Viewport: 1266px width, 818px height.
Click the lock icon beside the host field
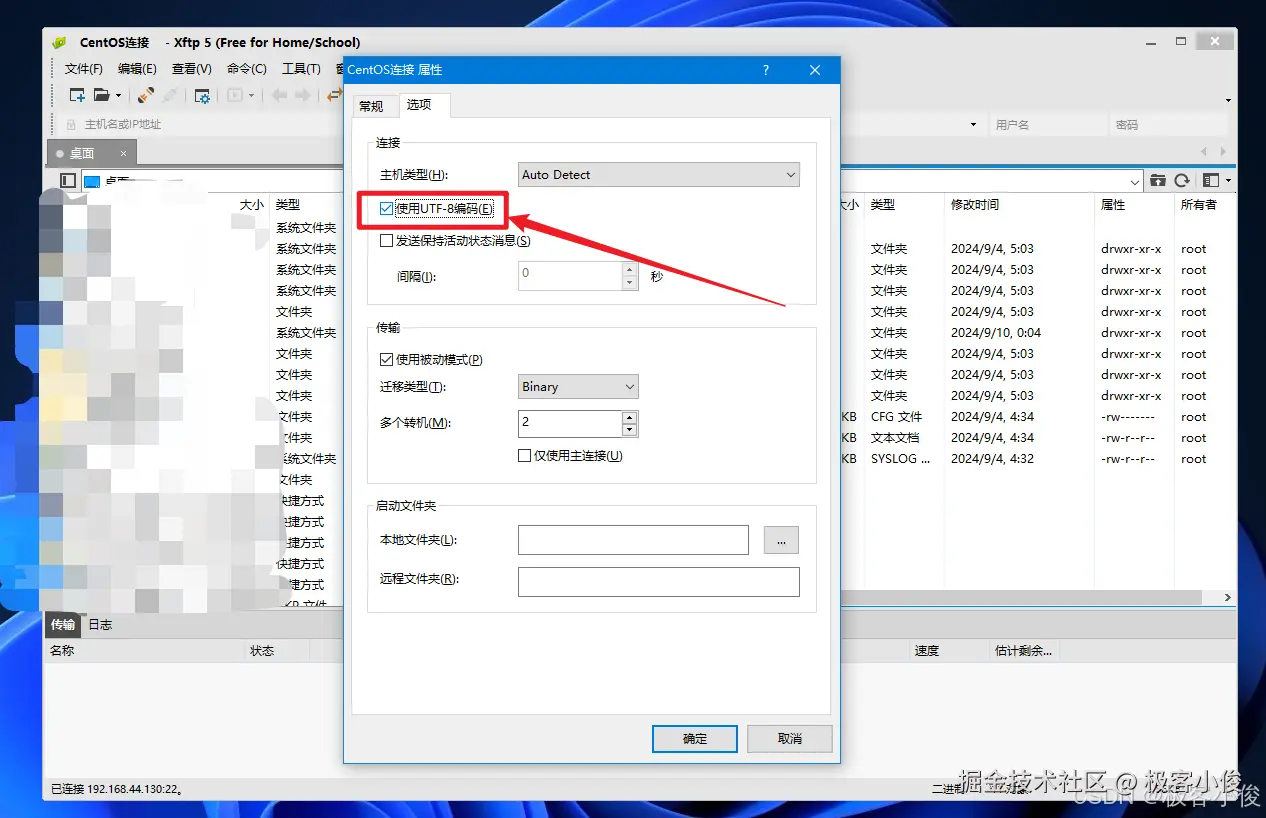click(x=71, y=125)
